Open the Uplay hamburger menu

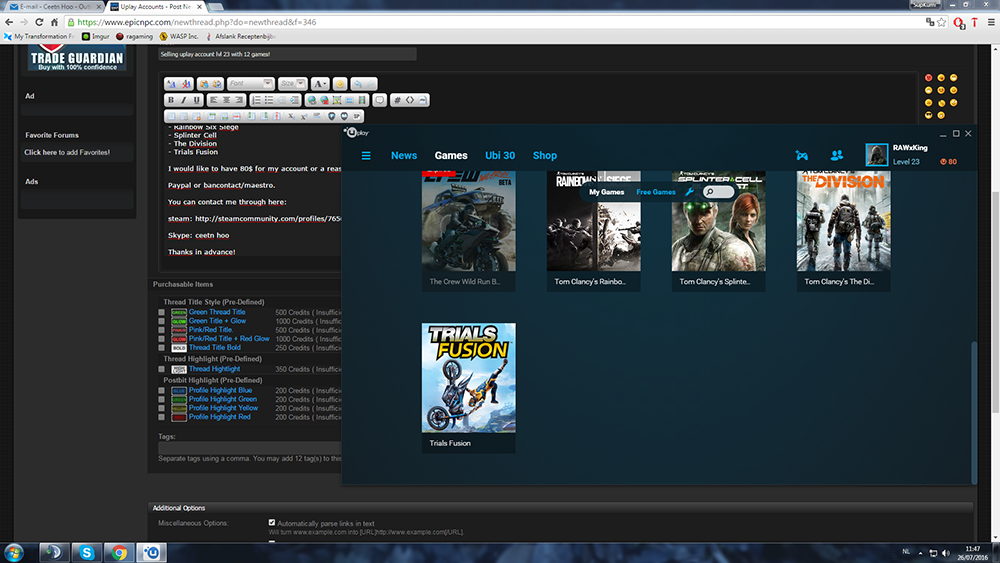pos(366,156)
